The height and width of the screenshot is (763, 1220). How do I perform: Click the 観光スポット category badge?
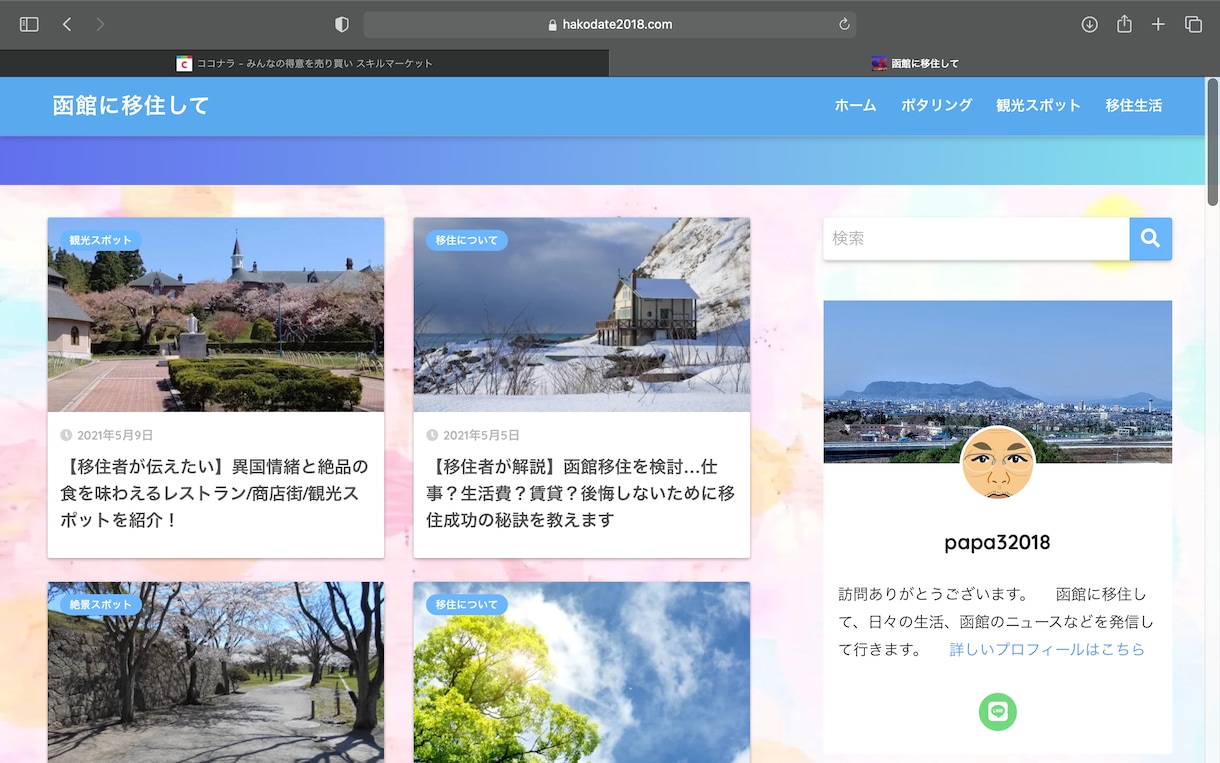click(100, 240)
